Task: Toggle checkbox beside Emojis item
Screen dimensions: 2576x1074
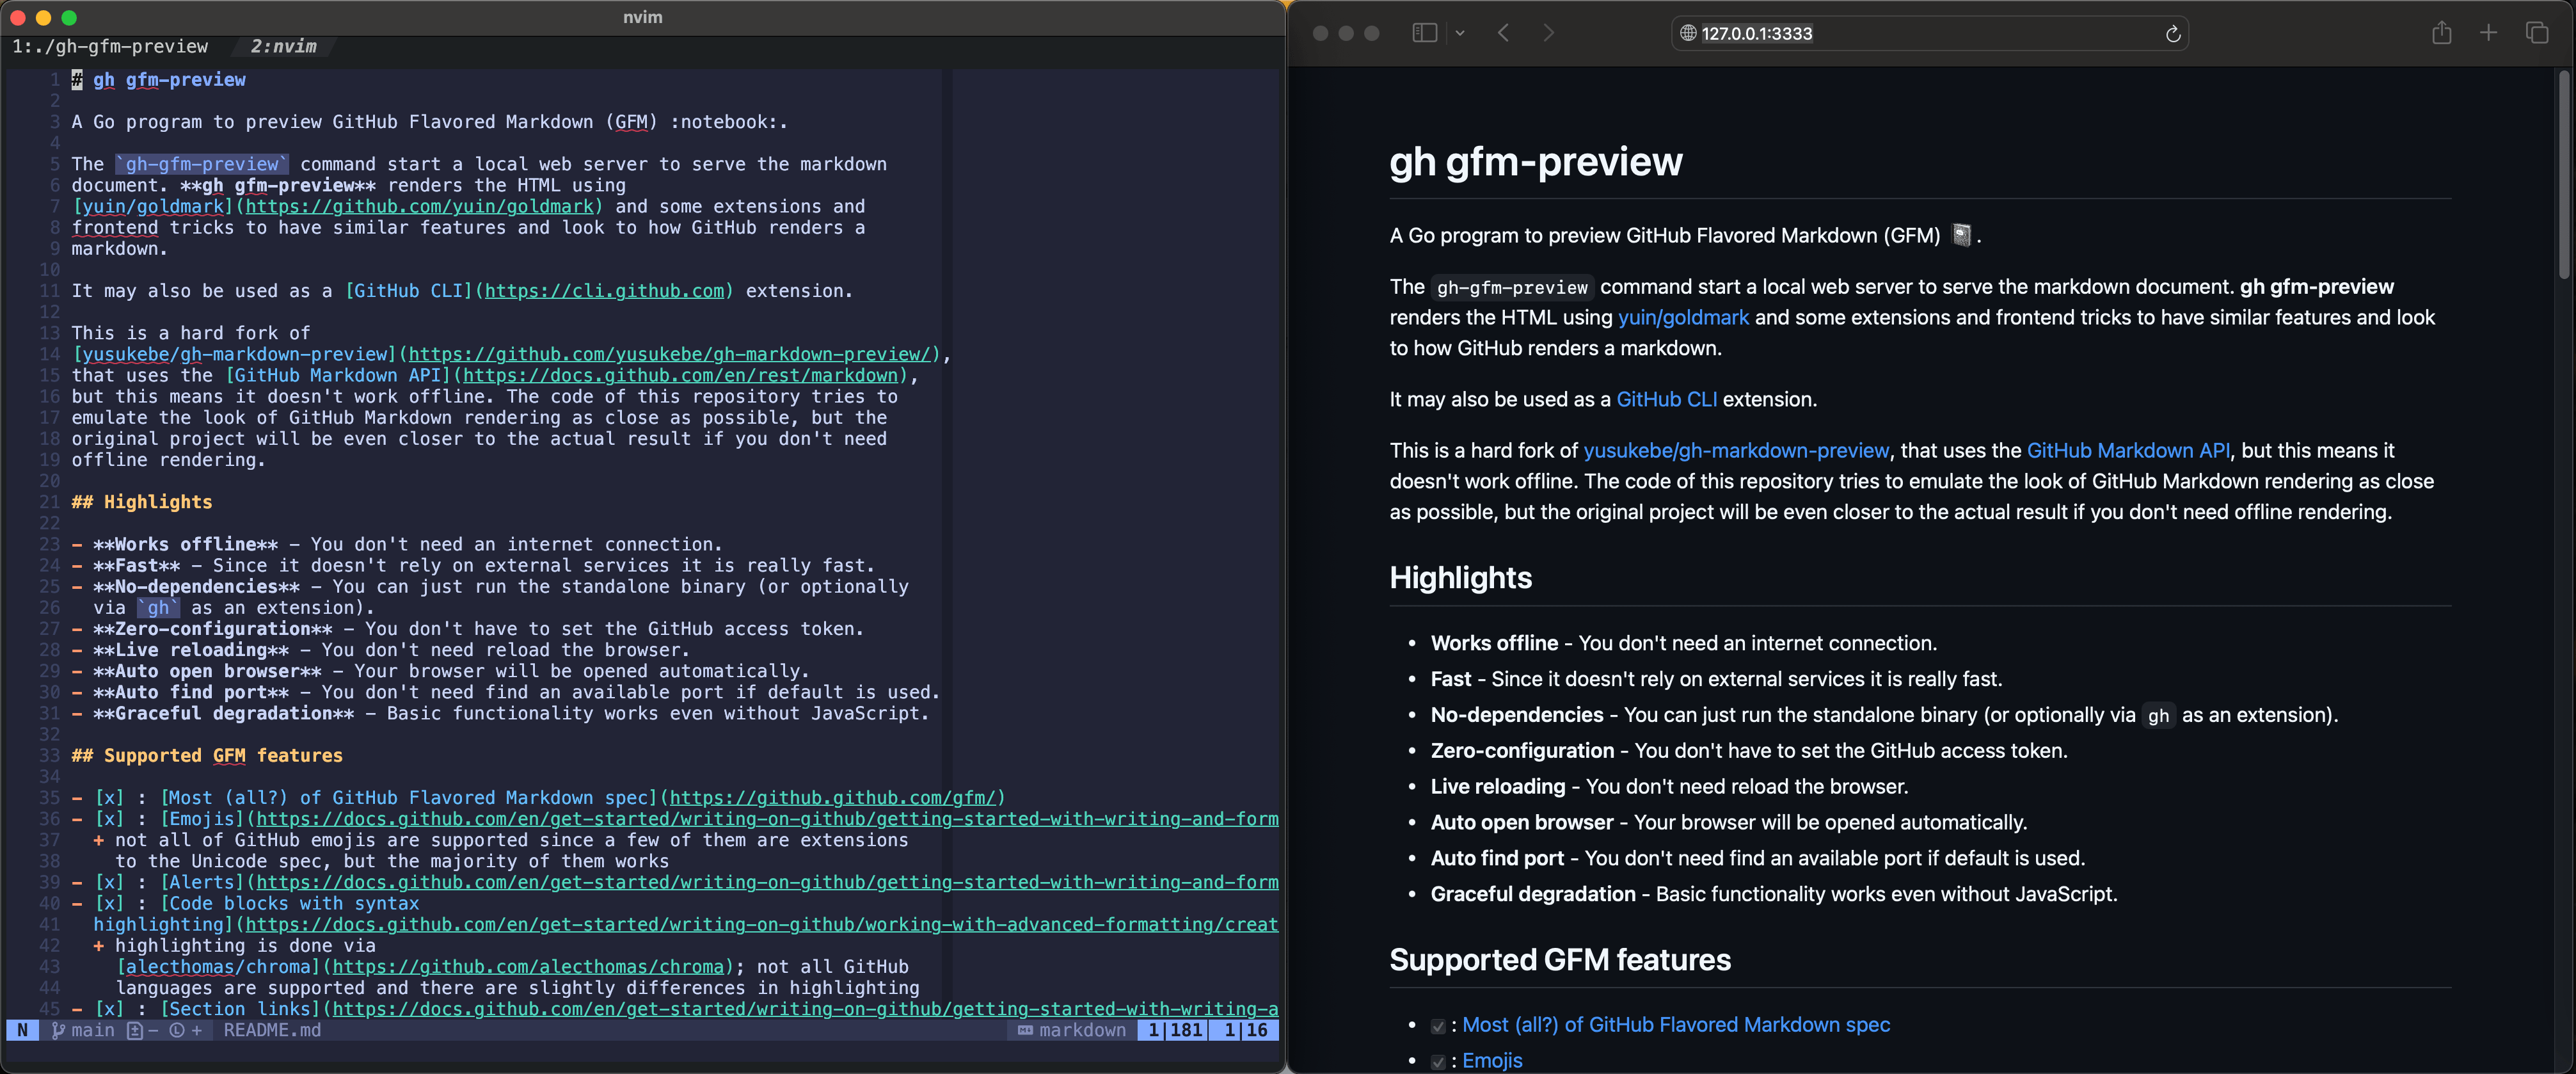Action: click(x=1438, y=1062)
